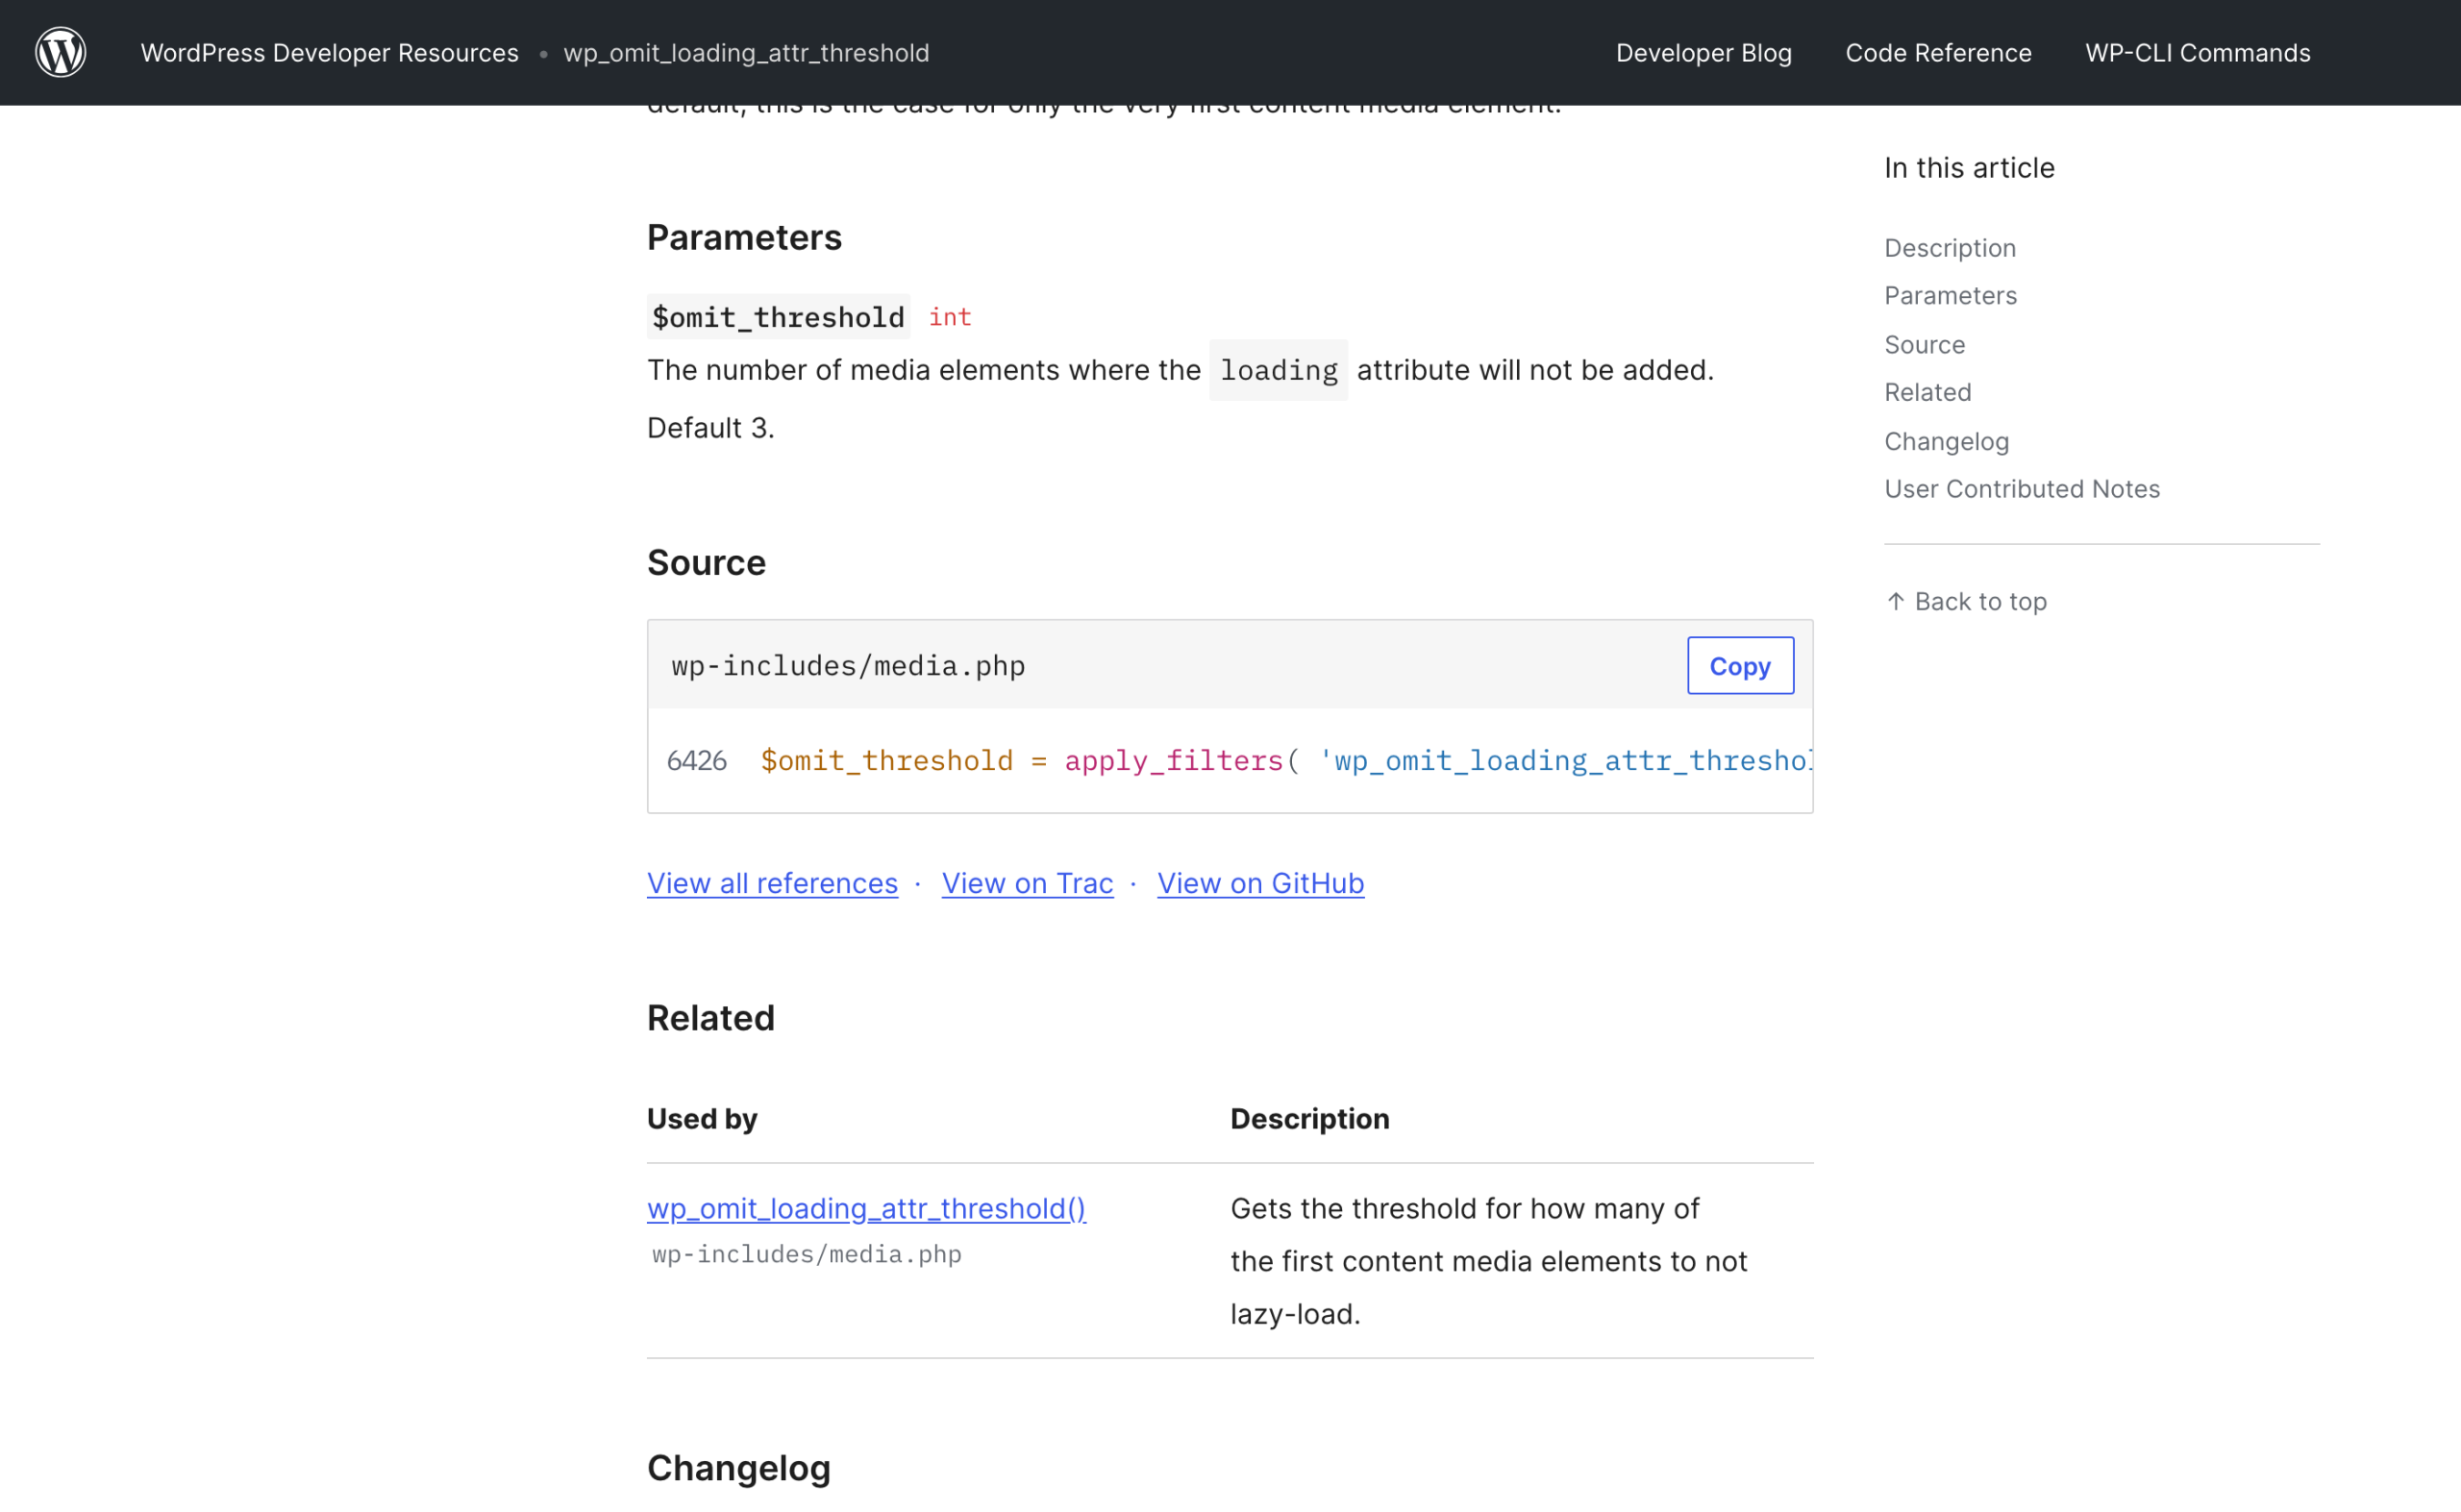2461x1512 pixels.
Task: Click the red int type label
Action: [x=949, y=317]
